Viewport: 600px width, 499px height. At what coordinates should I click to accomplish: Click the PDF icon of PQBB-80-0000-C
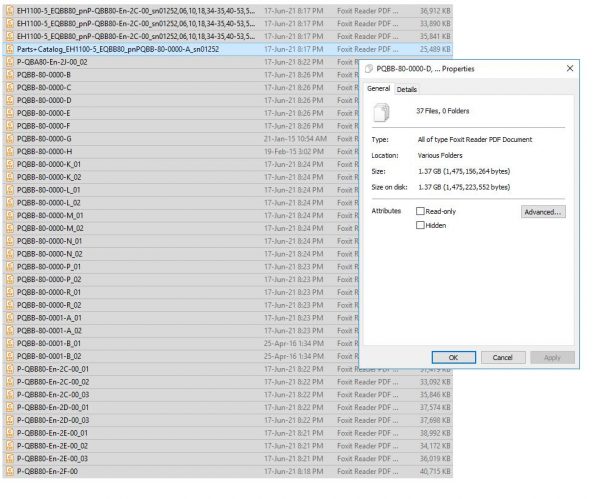pos(10,88)
